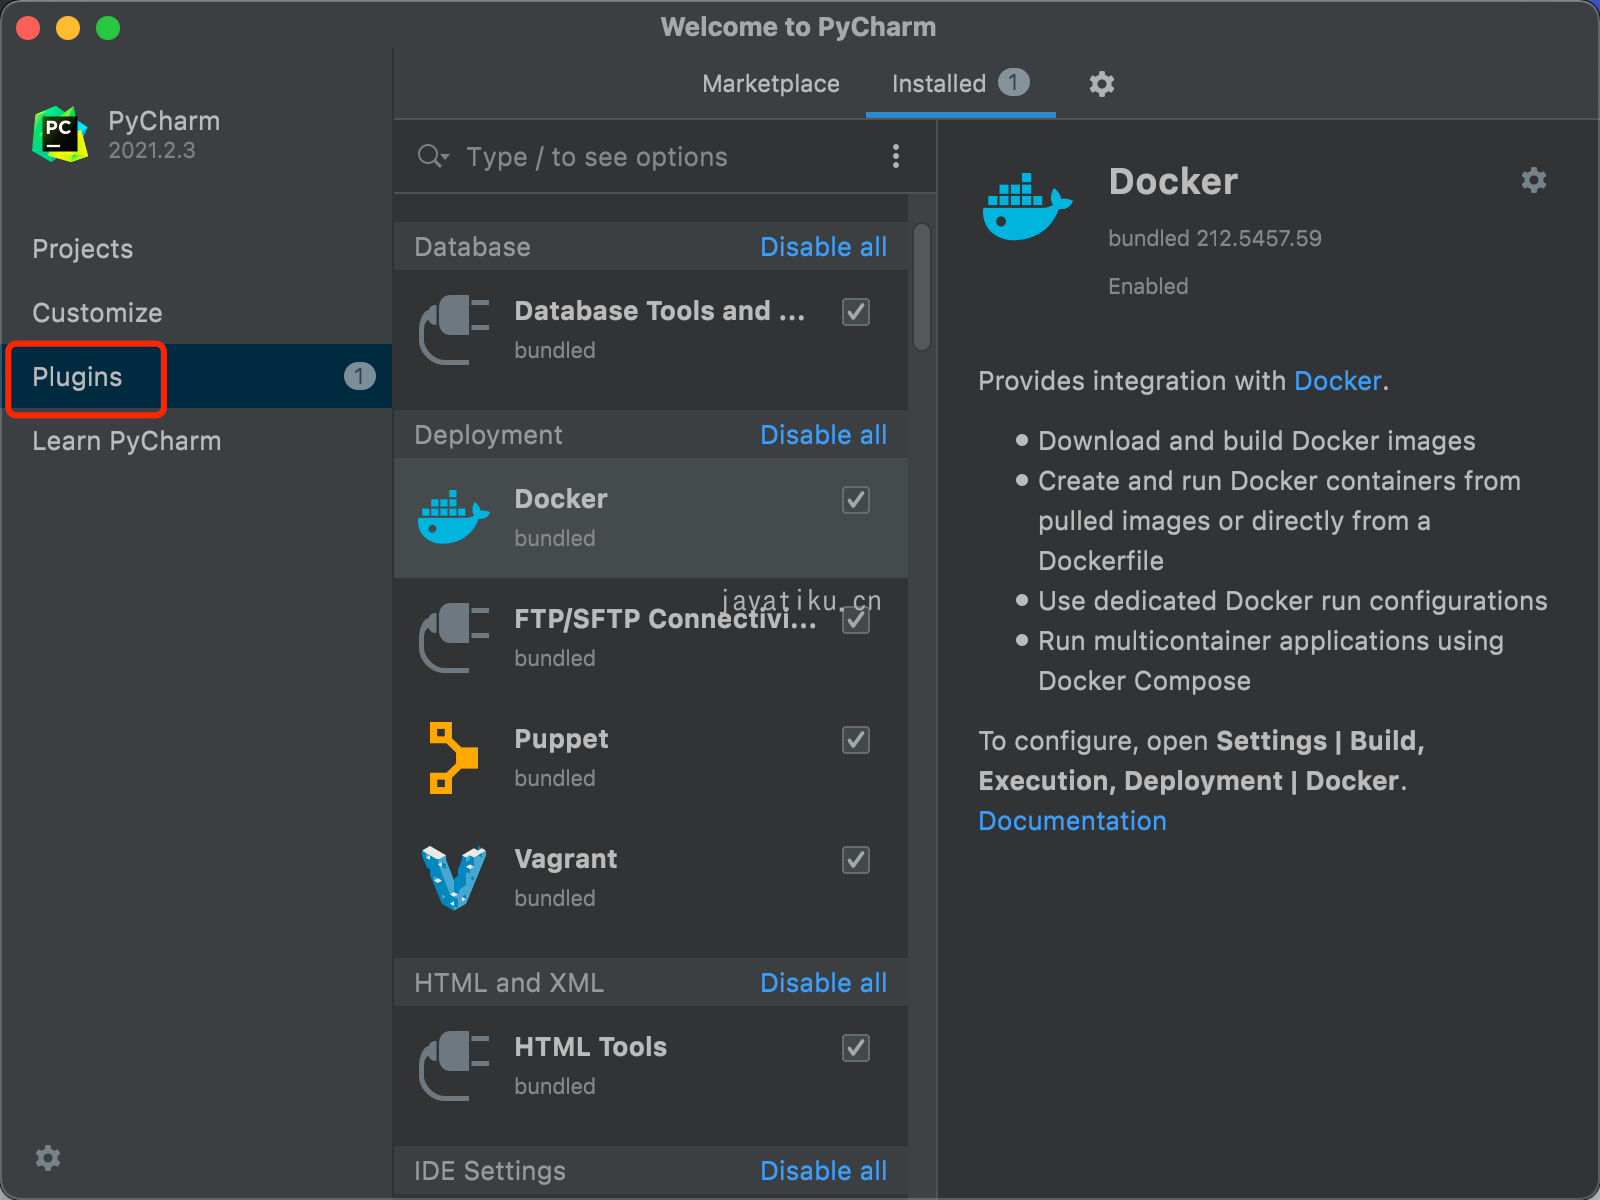1600x1200 pixels.
Task: Select the Installed tab
Action: click(x=960, y=84)
